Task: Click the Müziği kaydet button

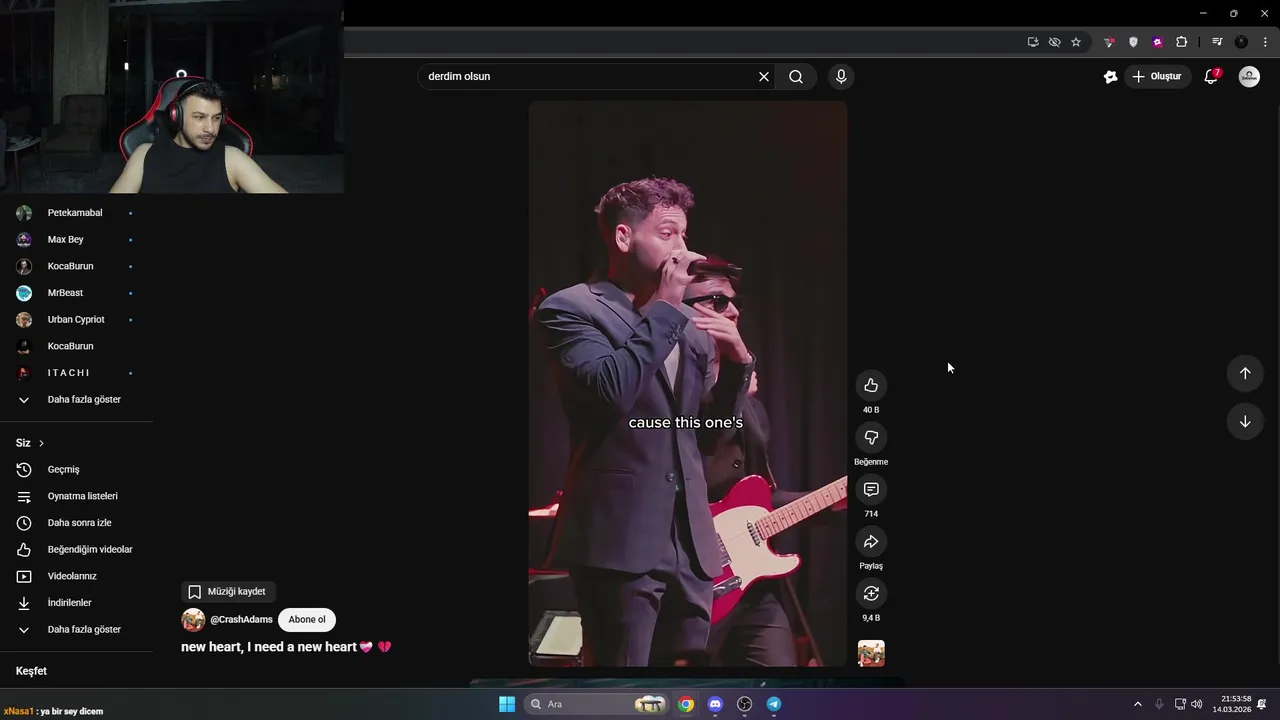Action: click(227, 592)
